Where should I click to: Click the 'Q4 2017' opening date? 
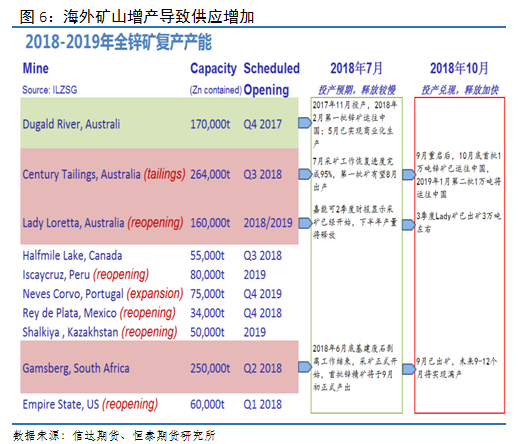263,124
